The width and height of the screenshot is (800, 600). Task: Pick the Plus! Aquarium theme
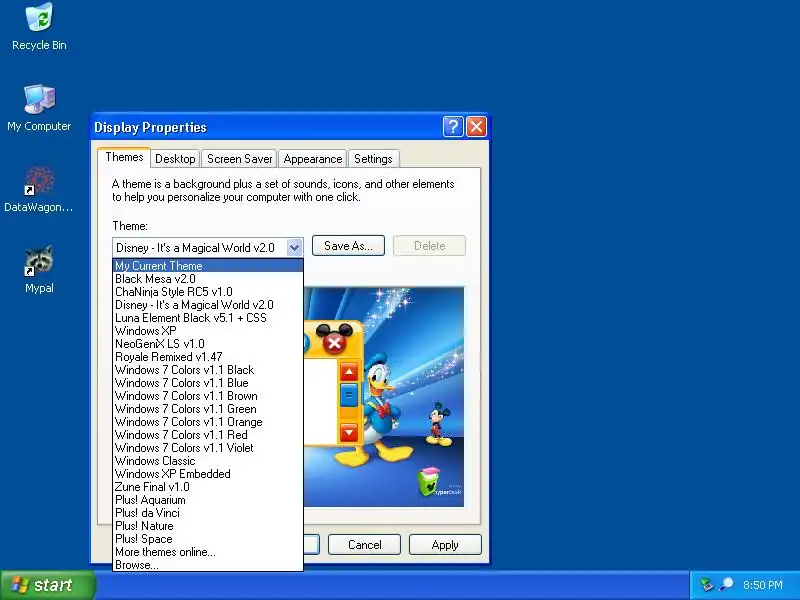208,500
